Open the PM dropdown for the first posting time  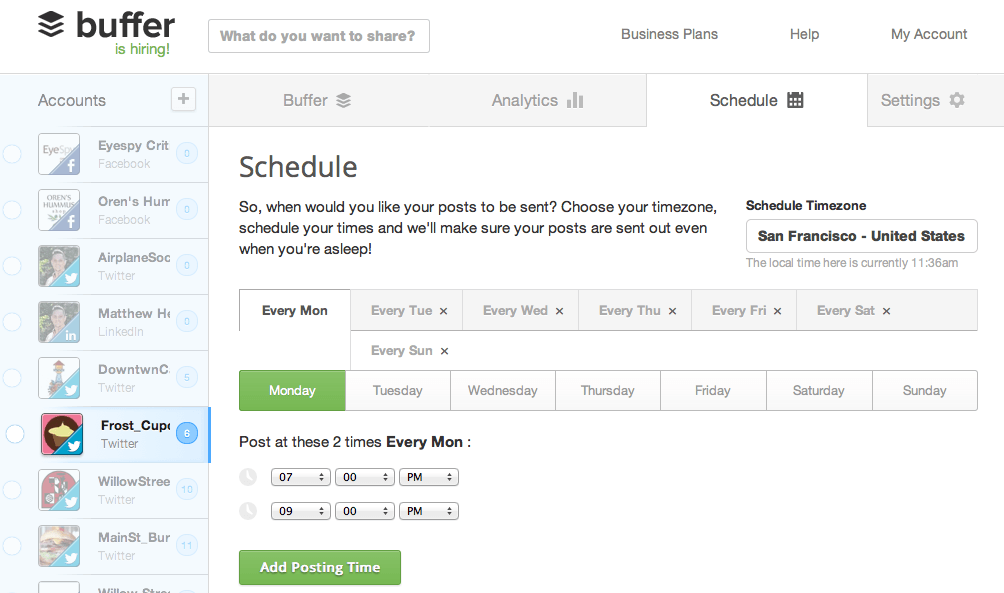[428, 477]
